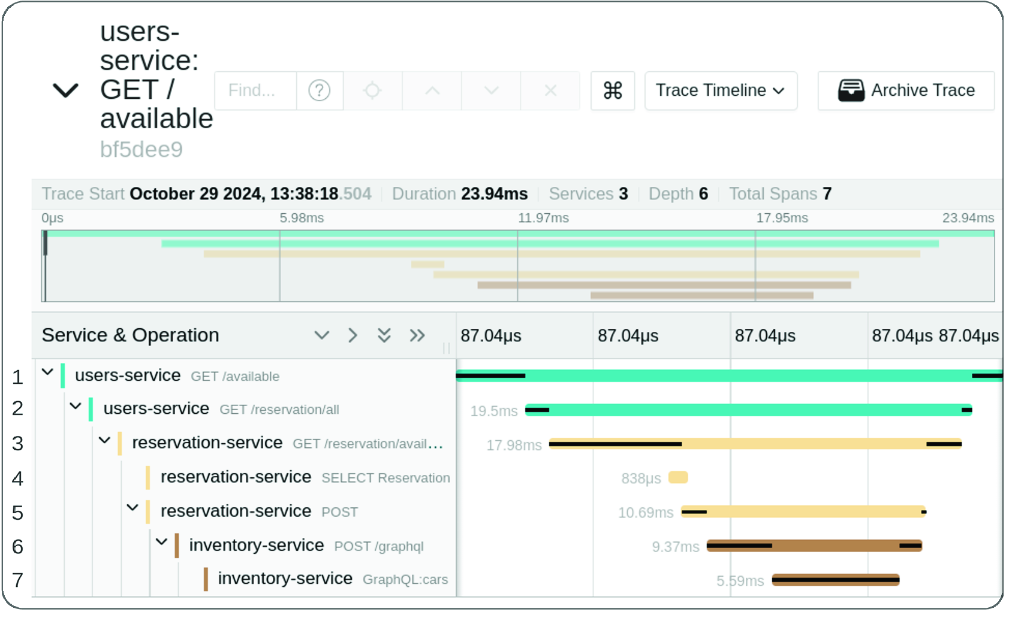Collapse one level with the right chevron icon
This screenshot has width=1012, height=624.
pos(352,335)
